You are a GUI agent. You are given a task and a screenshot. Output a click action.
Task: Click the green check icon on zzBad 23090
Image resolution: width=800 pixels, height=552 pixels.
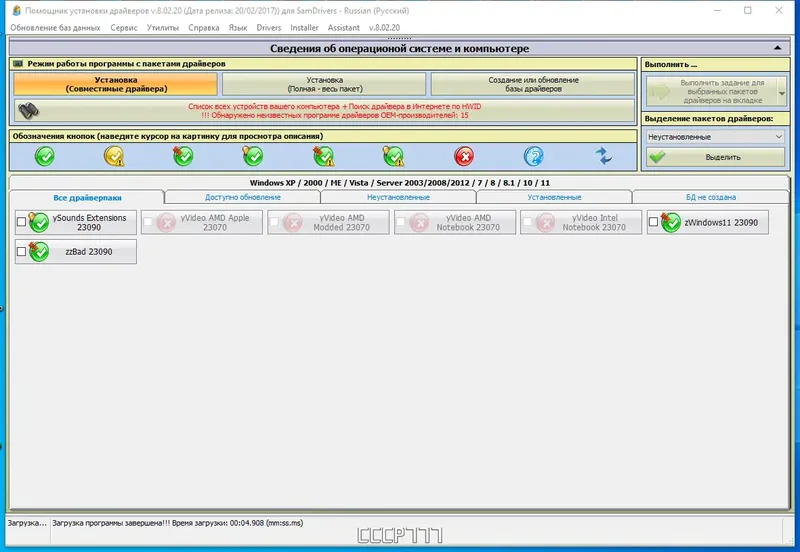click(x=38, y=252)
